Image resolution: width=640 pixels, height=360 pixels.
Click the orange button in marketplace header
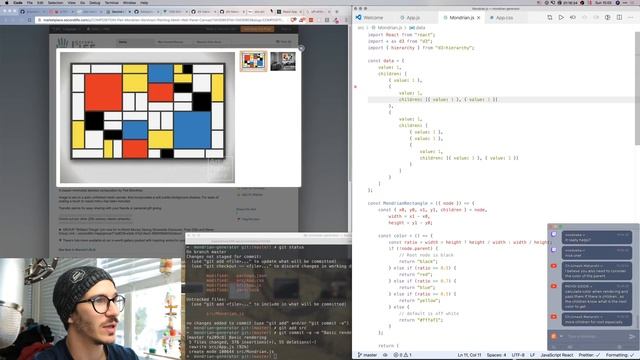pyautogui.click(x=257, y=29)
